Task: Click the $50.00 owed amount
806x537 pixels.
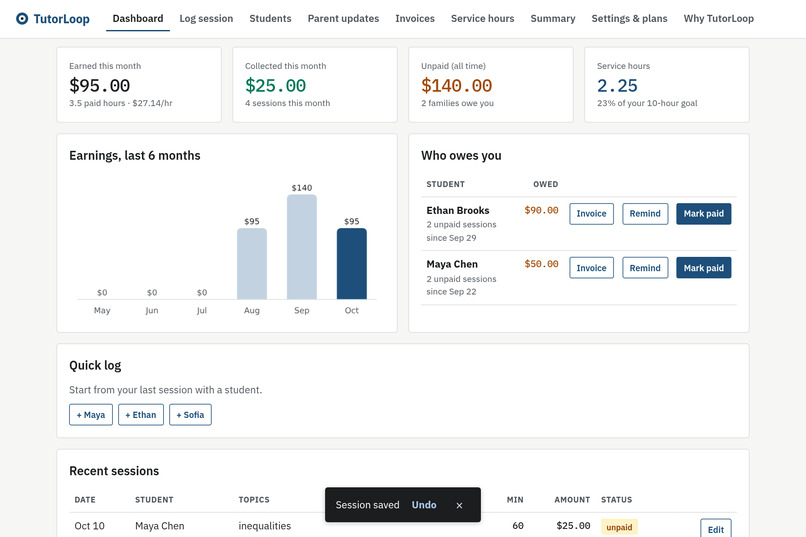Action: 541,264
